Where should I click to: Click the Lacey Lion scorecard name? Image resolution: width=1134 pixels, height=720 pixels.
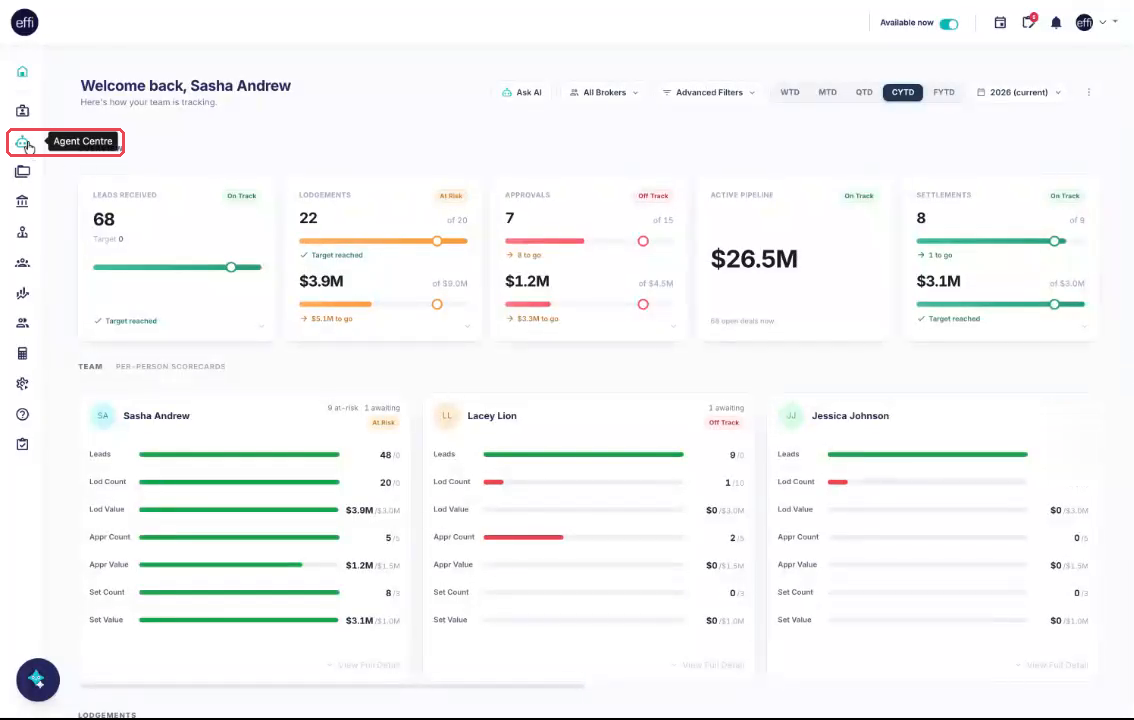492,416
